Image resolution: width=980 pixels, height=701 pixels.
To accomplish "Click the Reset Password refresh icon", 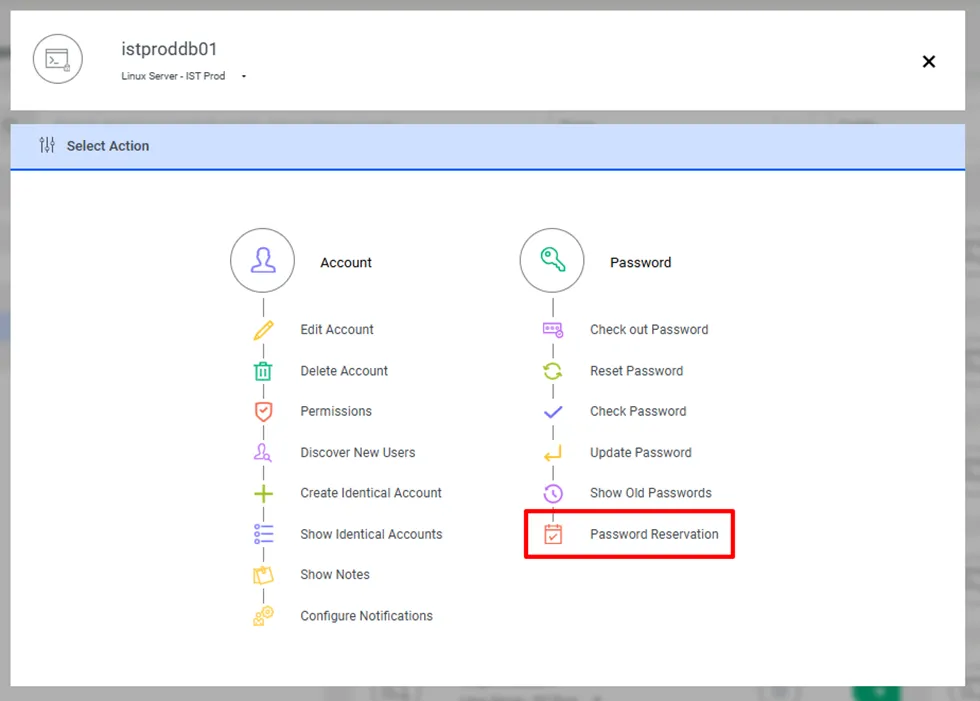I will point(552,371).
